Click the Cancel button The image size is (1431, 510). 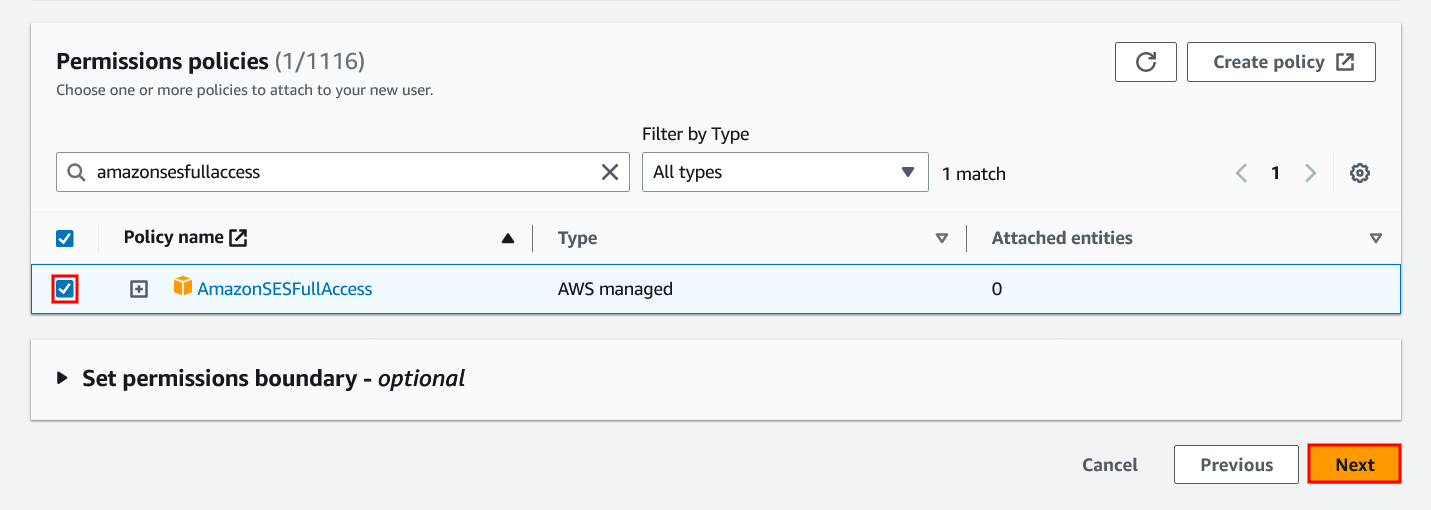point(1110,465)
